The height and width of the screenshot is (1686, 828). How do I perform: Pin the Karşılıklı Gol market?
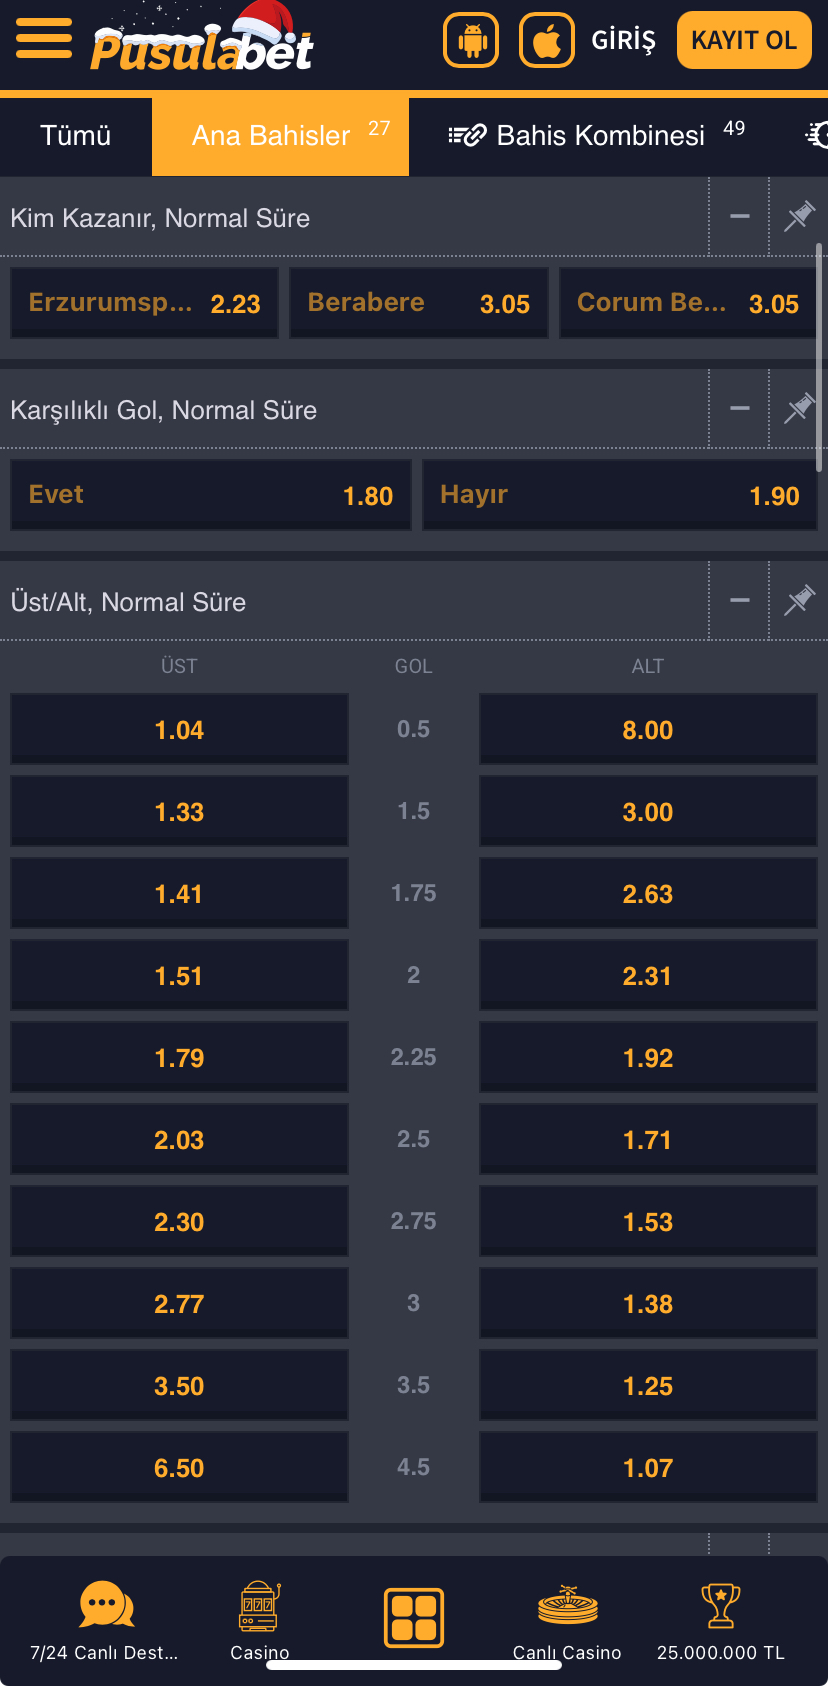(799, 408)
